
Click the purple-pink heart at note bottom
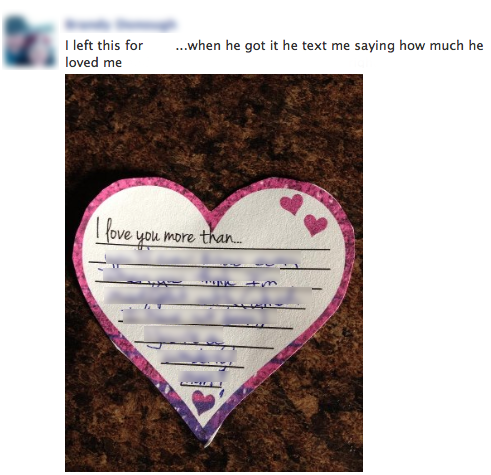[203, 402]
